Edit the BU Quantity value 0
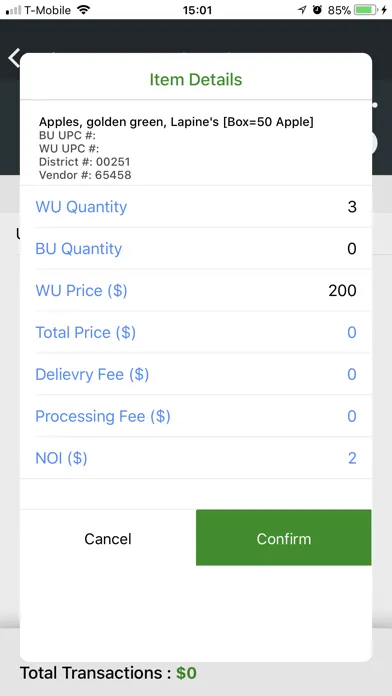Viewport: 392px width, 696px height. (x=352, y=249)
